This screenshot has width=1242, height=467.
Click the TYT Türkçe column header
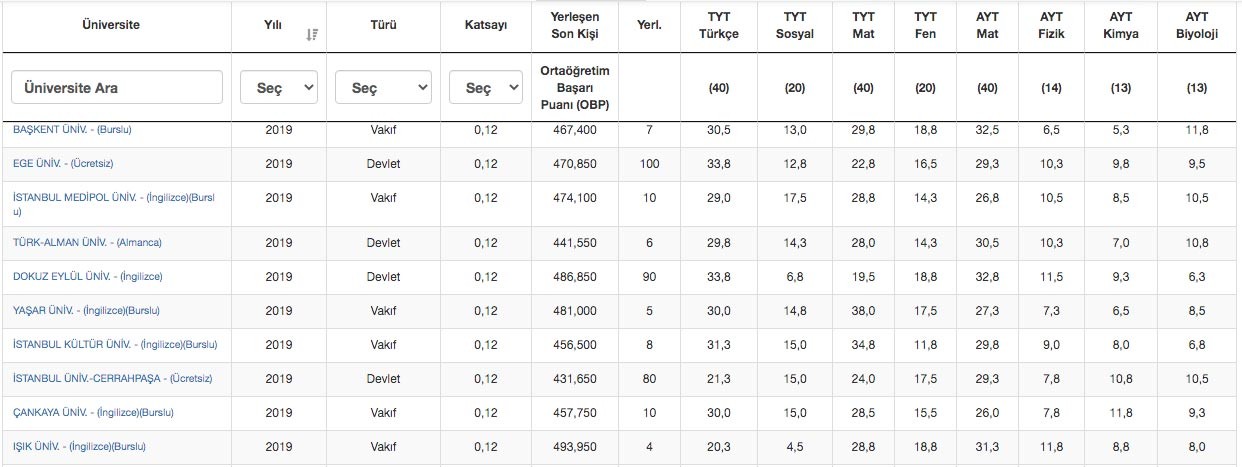(717, 25)
